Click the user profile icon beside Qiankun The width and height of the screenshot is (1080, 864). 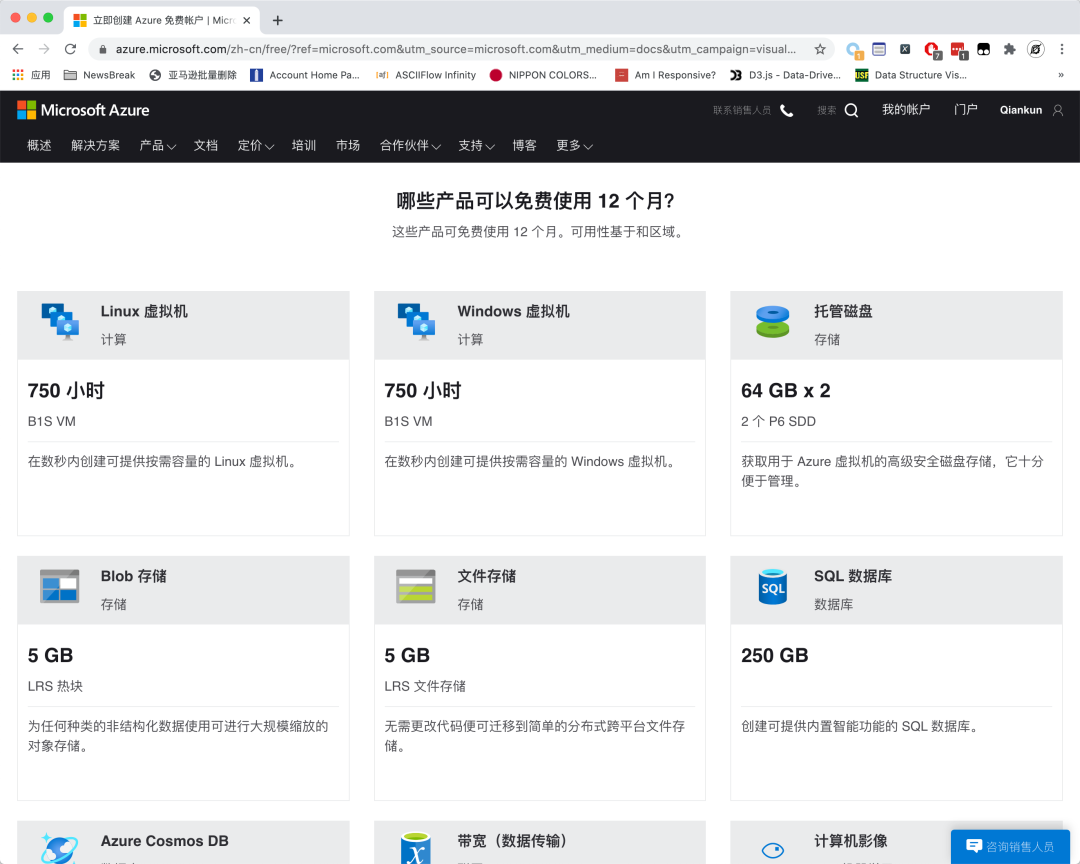pyautogui.click(x=1058, y=110)
